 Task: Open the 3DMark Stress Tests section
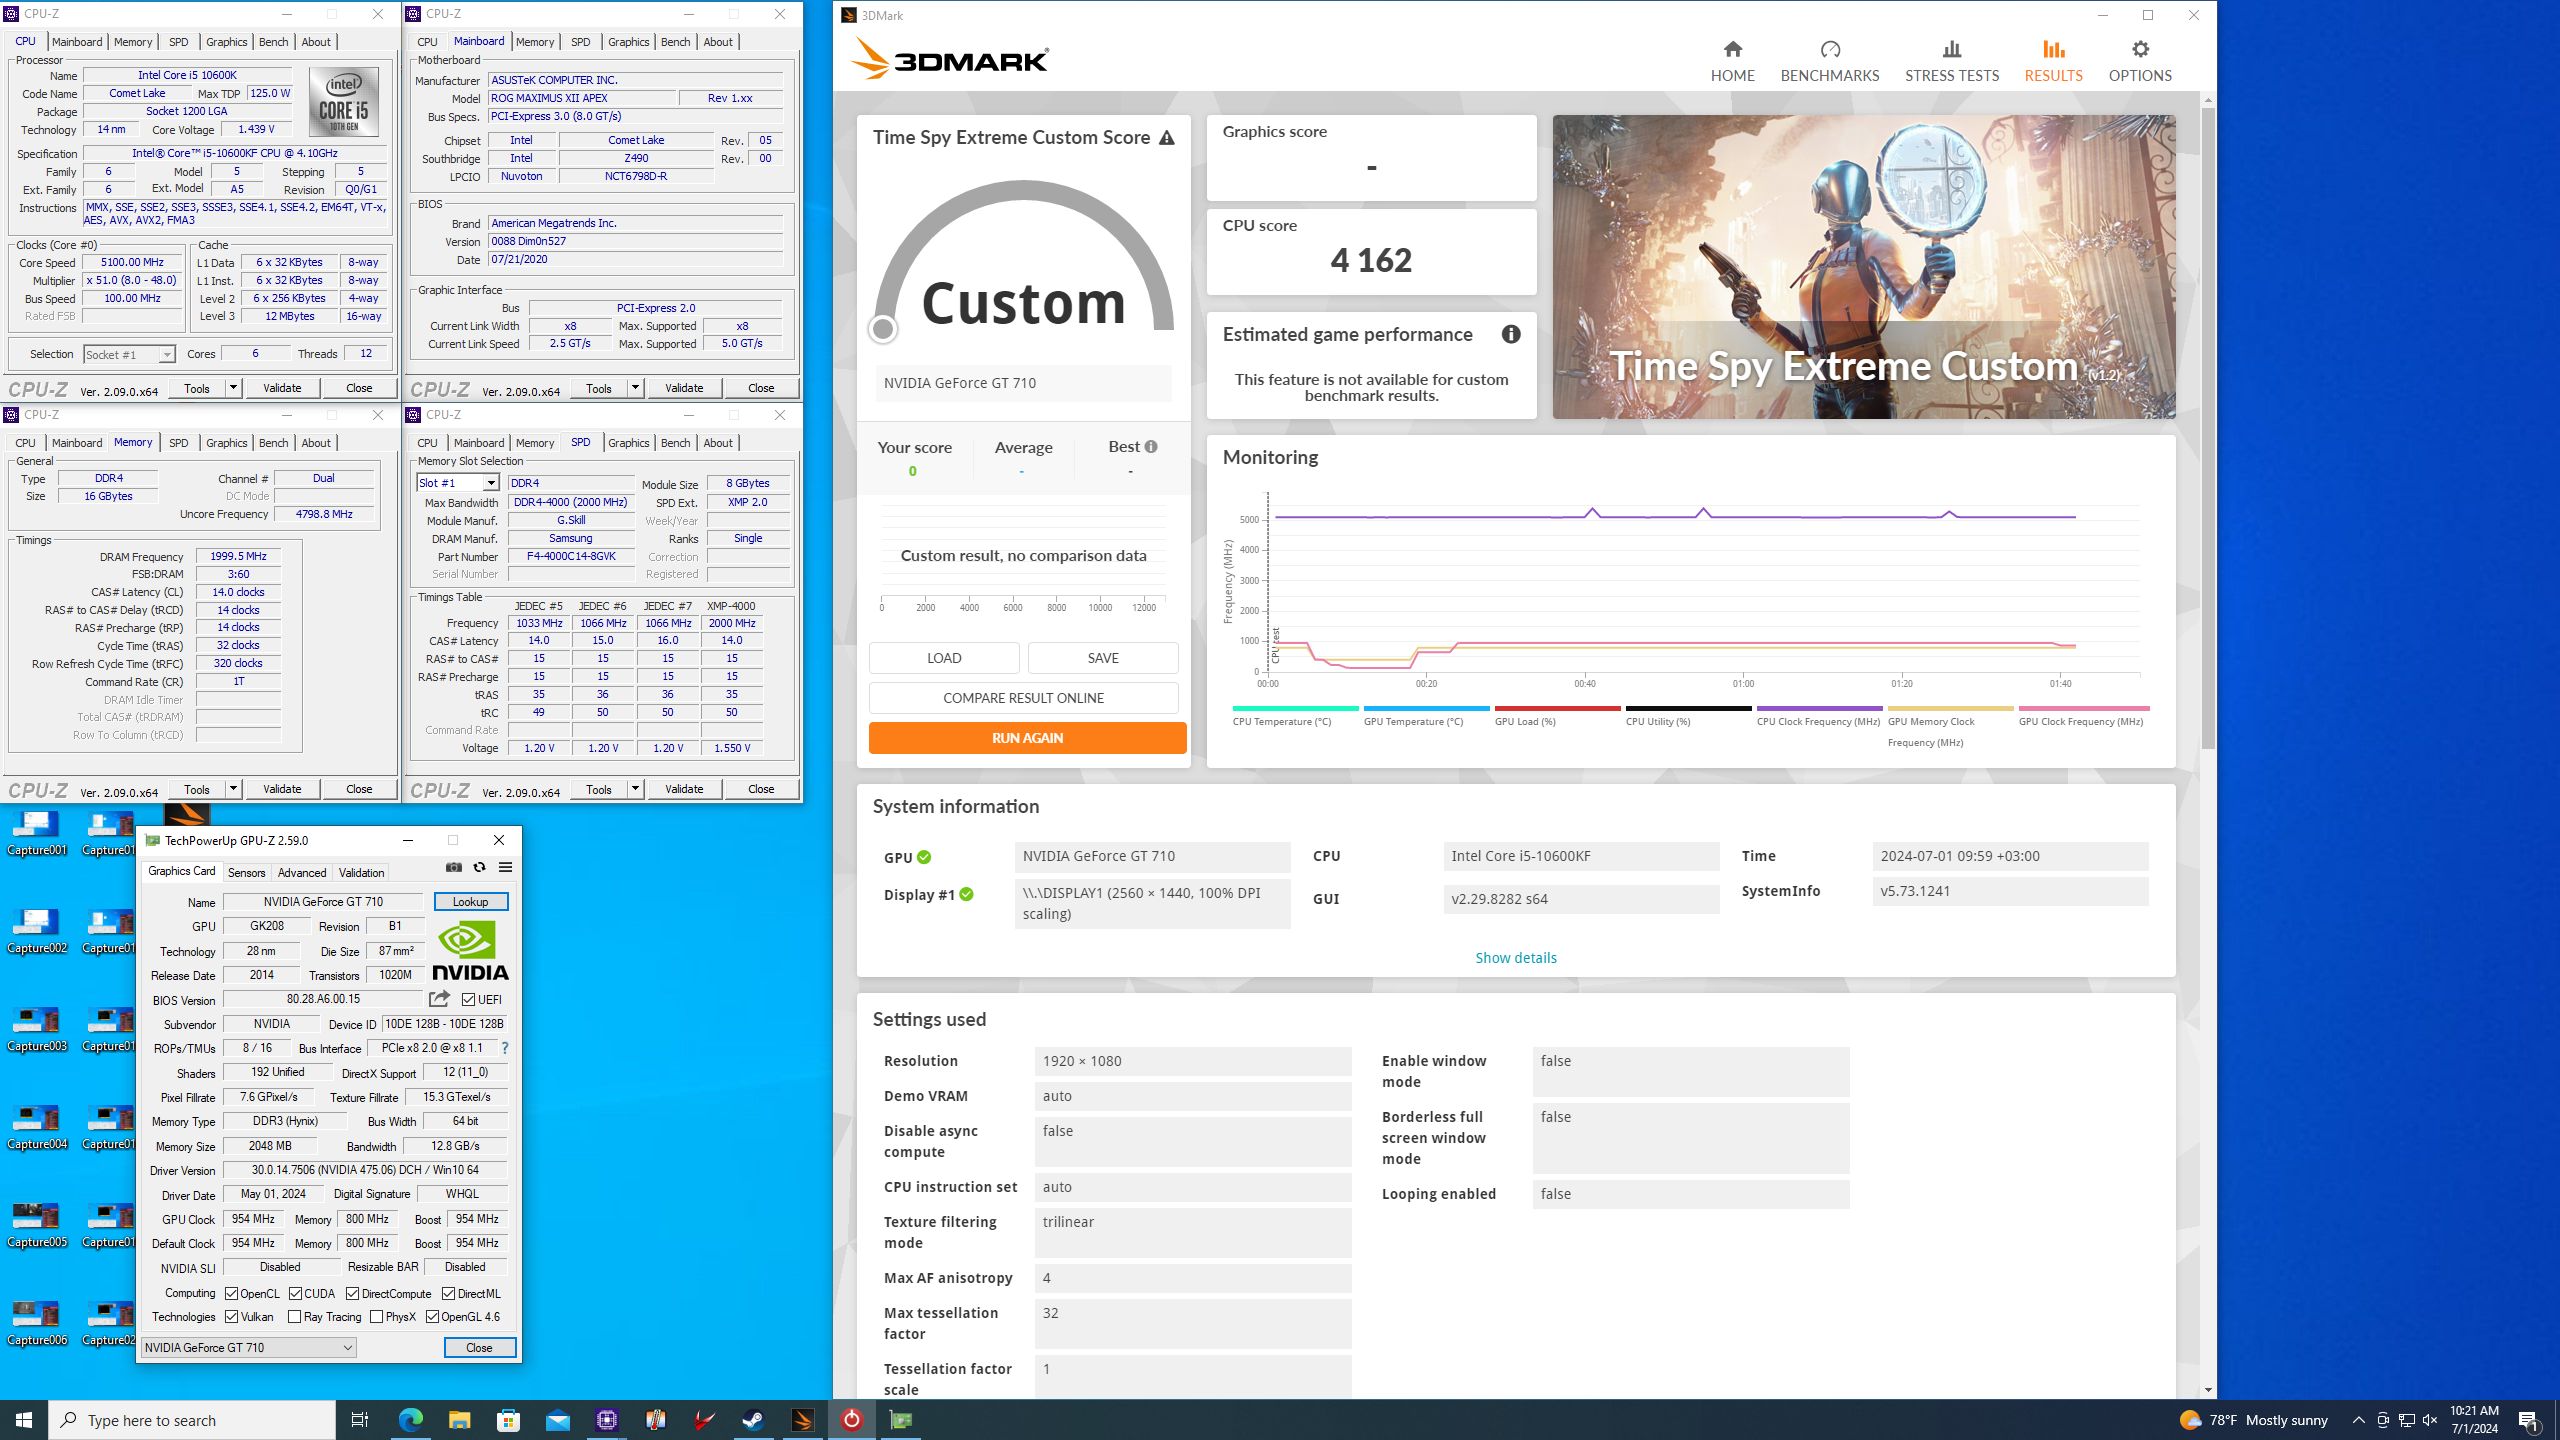1951,60
